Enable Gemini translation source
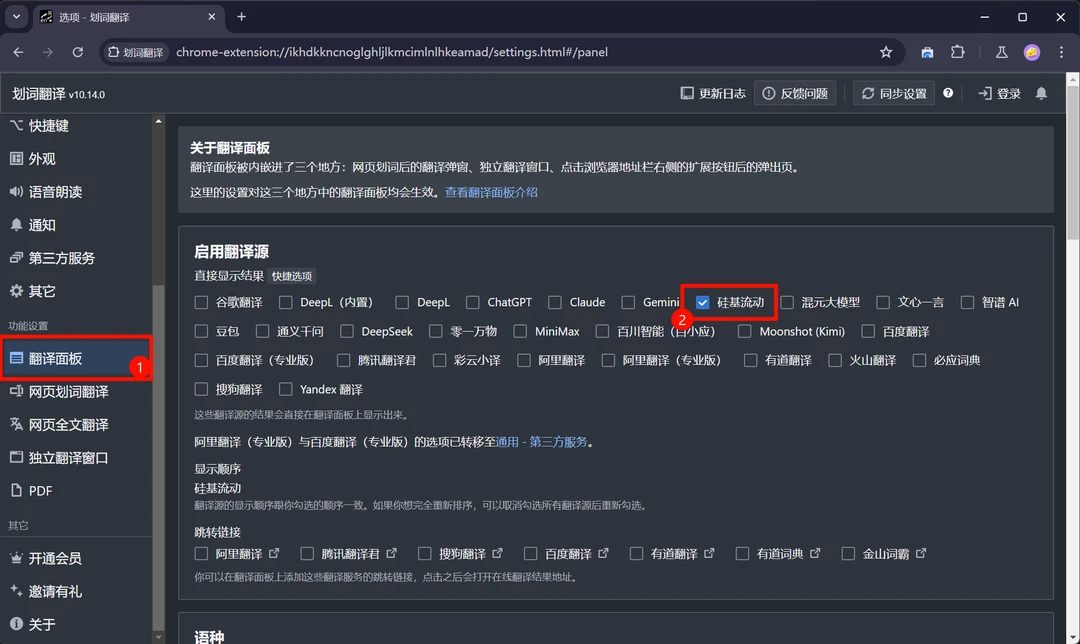Viewport: 1080px width, 644px height. (628, 302)
